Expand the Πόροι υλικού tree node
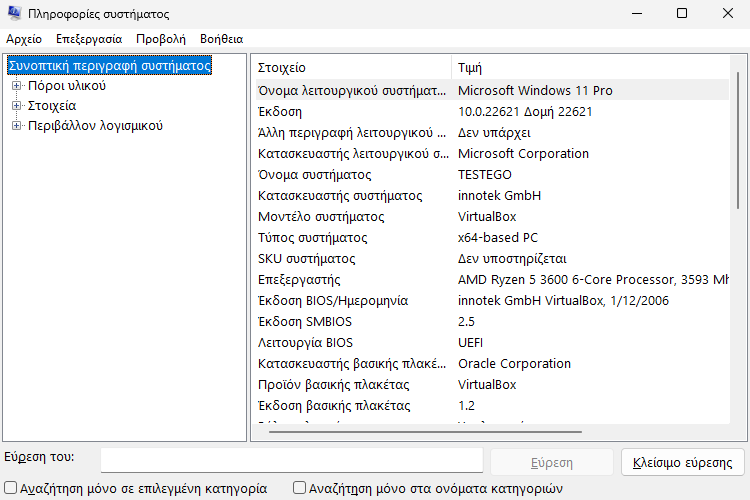 16,86
